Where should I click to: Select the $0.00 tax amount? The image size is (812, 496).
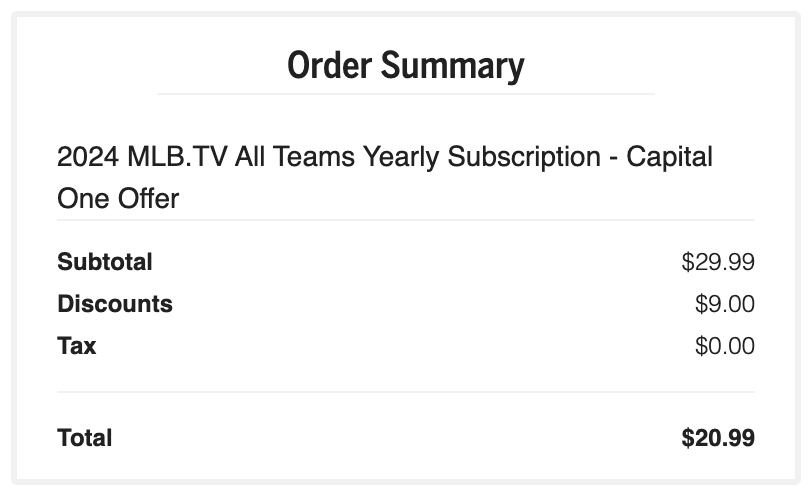(724, 346)
